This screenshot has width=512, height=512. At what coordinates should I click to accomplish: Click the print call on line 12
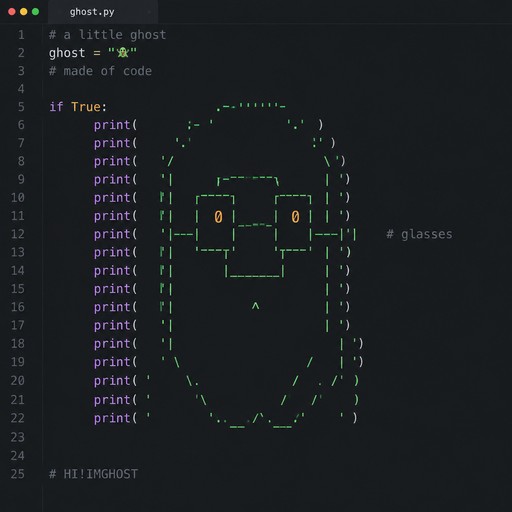point(112,234)
